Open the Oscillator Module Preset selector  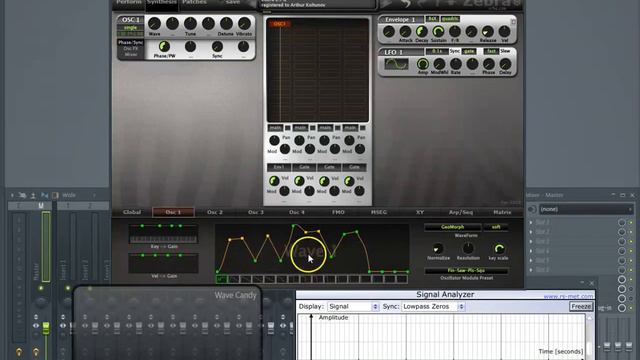click(466, 271)
